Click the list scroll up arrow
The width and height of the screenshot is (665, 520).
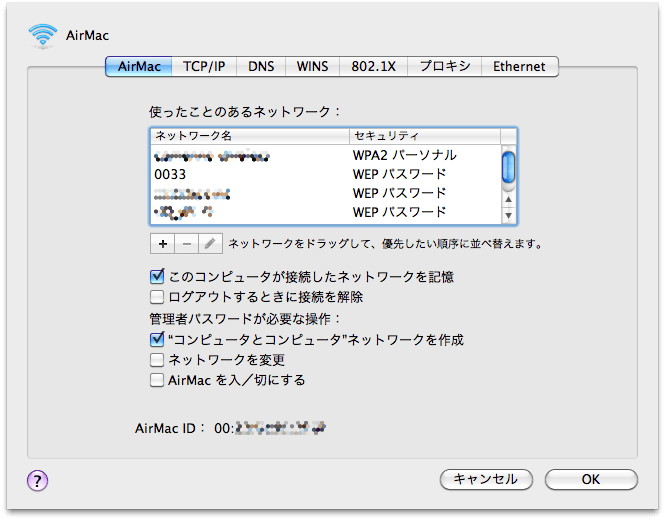(509, 199)
